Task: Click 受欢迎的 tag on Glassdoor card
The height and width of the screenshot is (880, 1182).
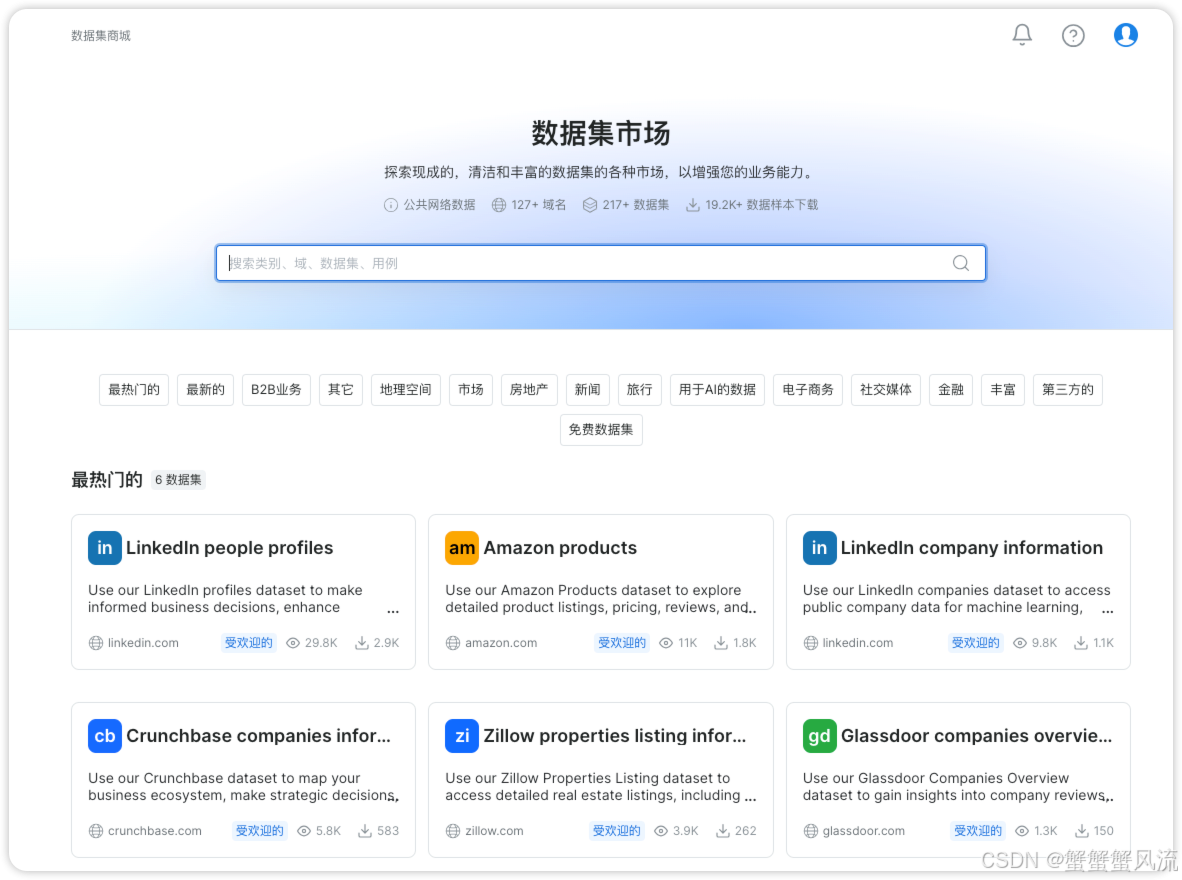Action: [978, 831]
